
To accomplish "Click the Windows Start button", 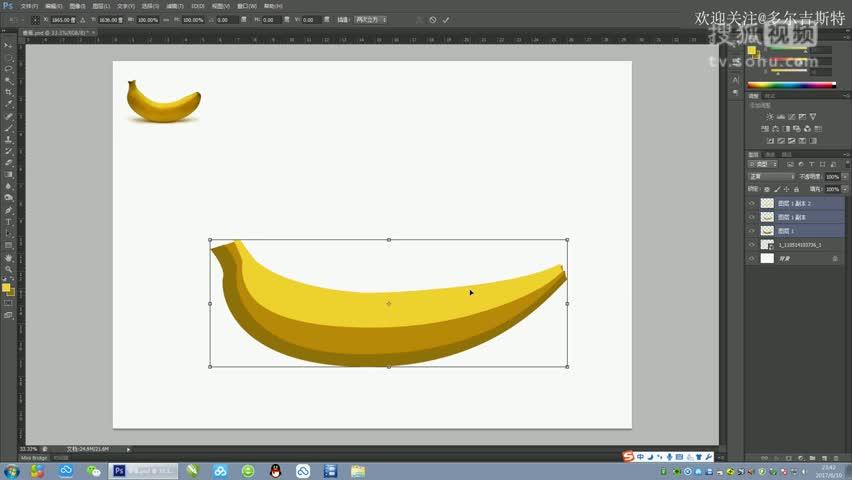I will click(12, 470).
